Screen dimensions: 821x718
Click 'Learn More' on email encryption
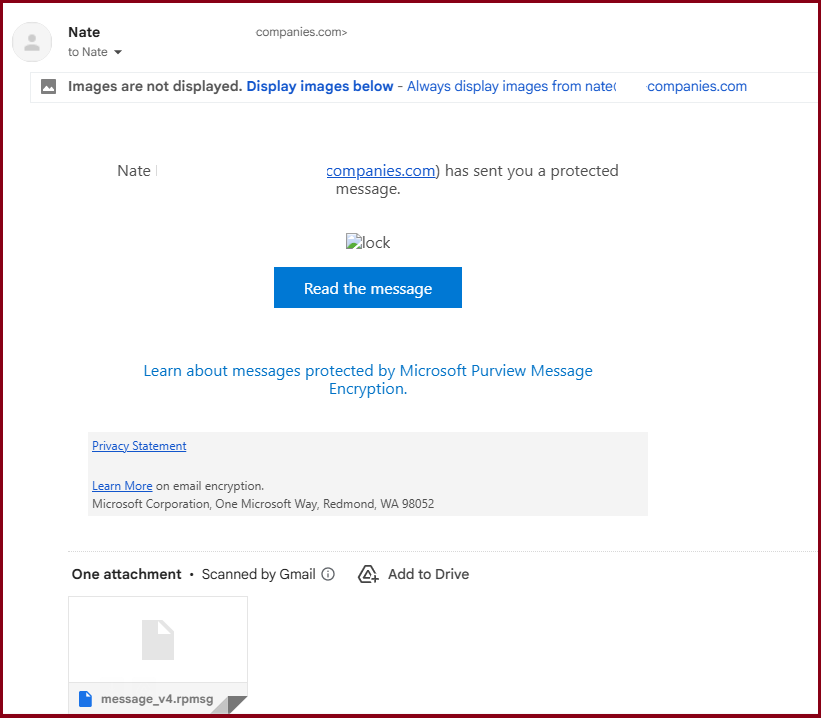pos(122,486)
